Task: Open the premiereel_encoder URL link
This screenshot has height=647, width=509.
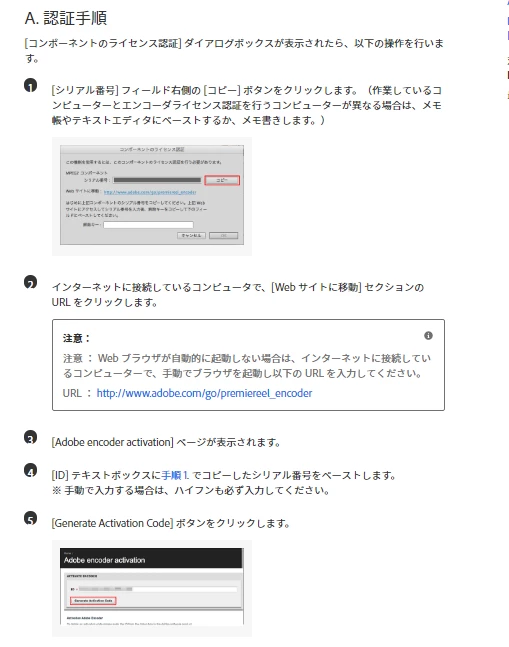Action: (204, 393)
